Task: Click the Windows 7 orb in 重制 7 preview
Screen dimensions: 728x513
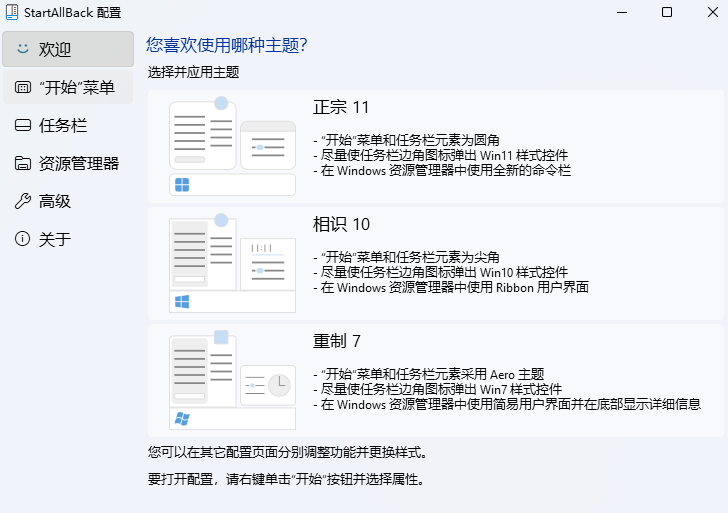Action: (182, 419)
